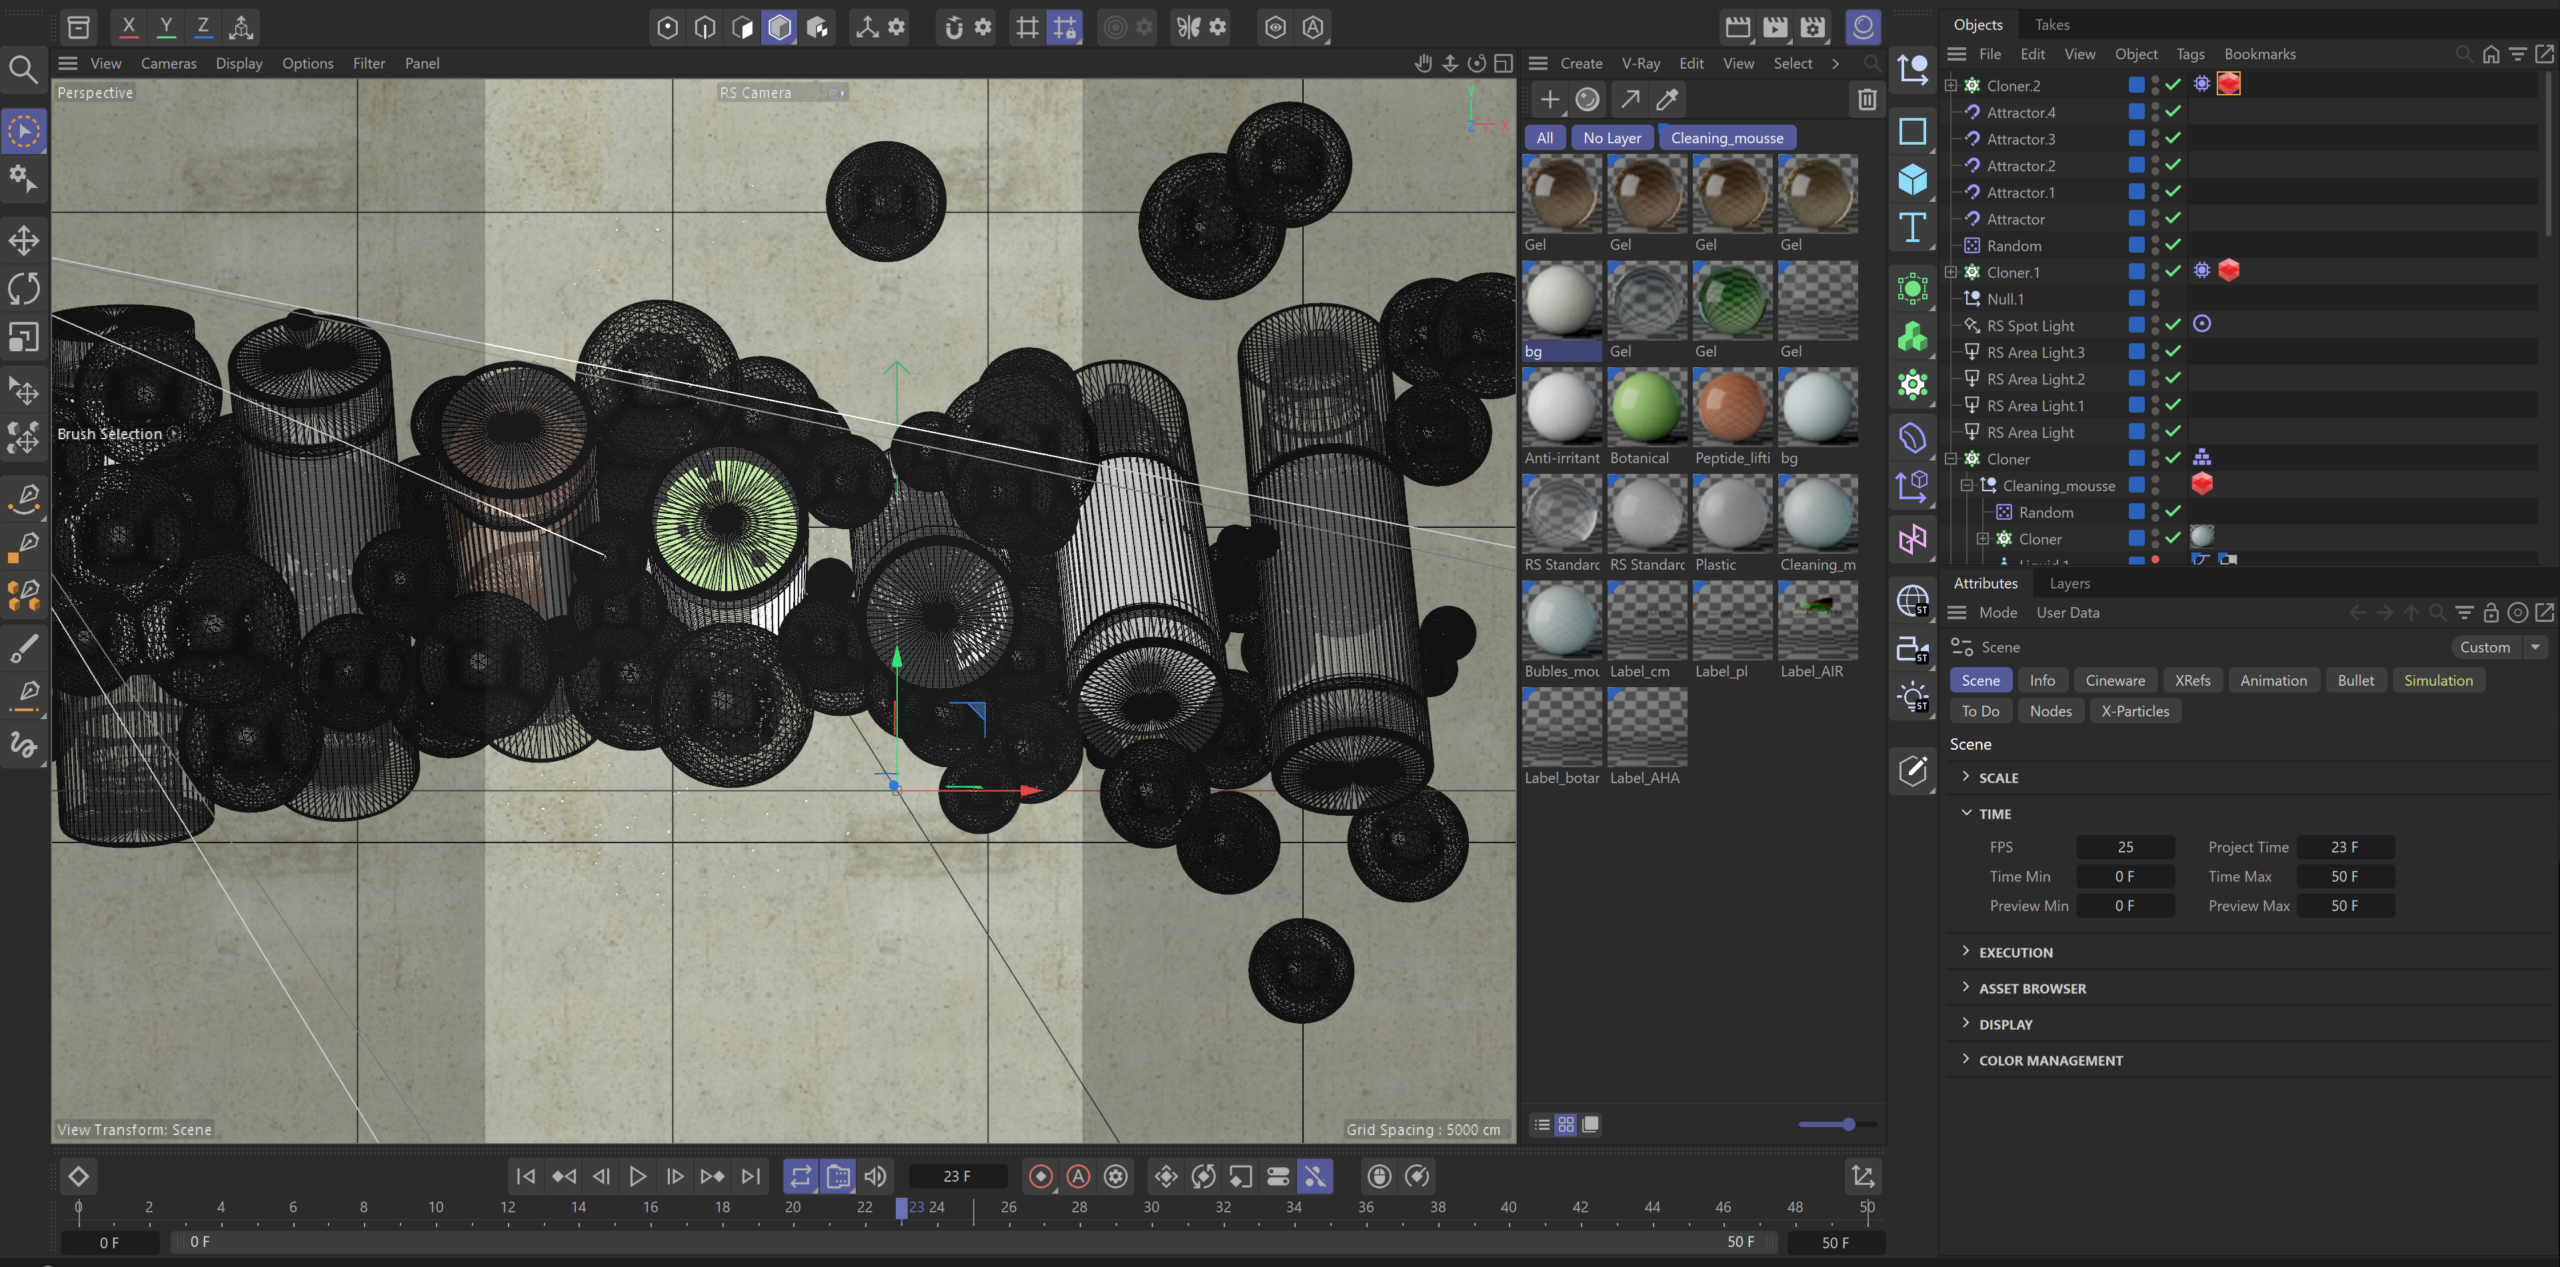Click the Scale tool icon

pyautogui.click(x=24, y=337)
